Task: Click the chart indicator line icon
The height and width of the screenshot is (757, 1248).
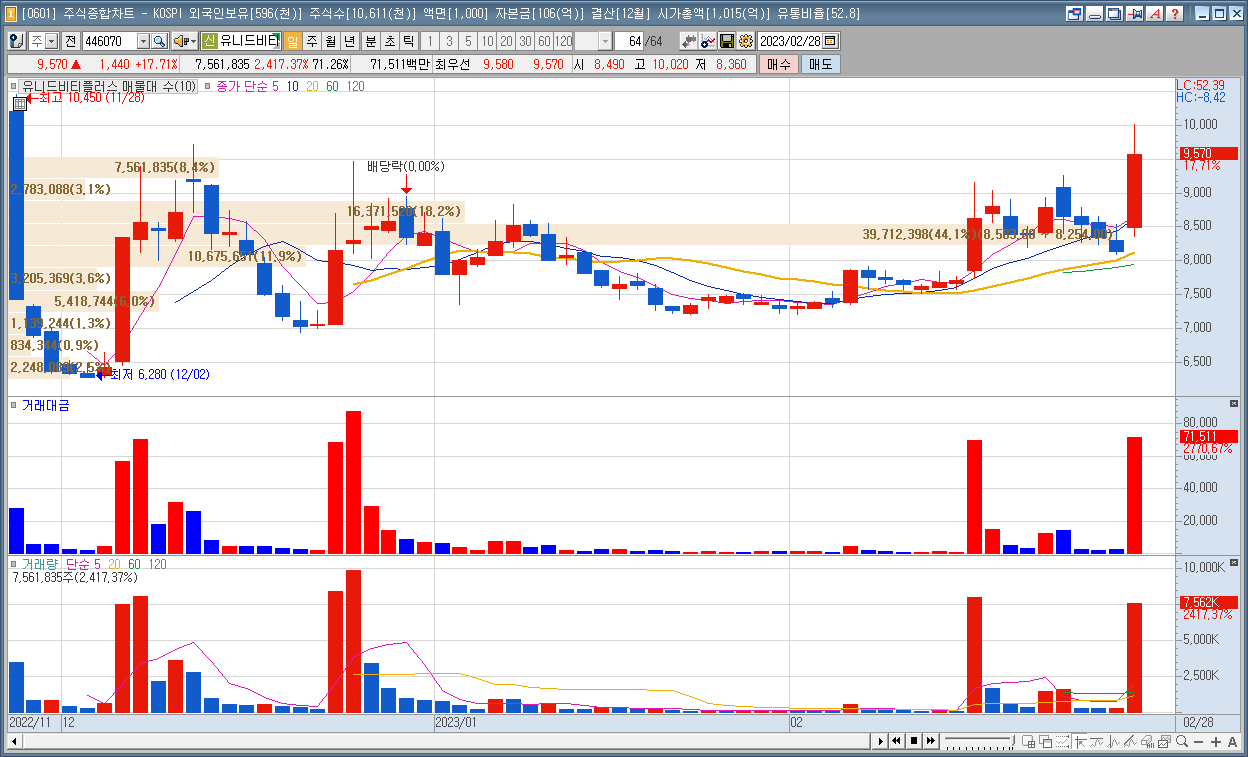Action: (x=708, y=41)
